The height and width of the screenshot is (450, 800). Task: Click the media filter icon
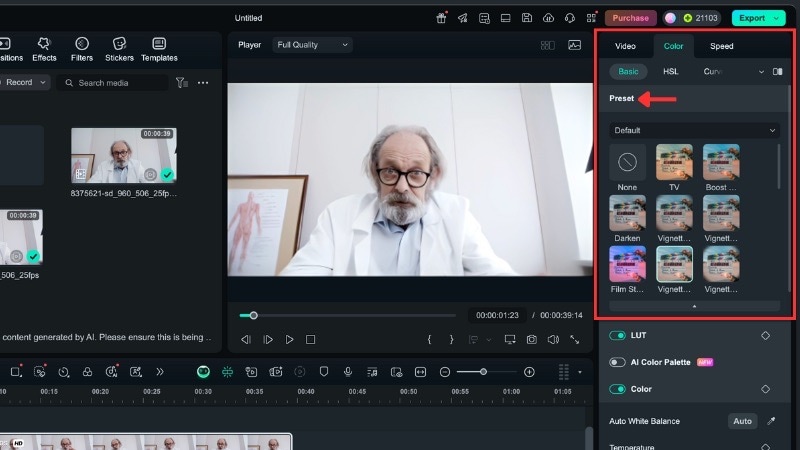tap(182, 83)
